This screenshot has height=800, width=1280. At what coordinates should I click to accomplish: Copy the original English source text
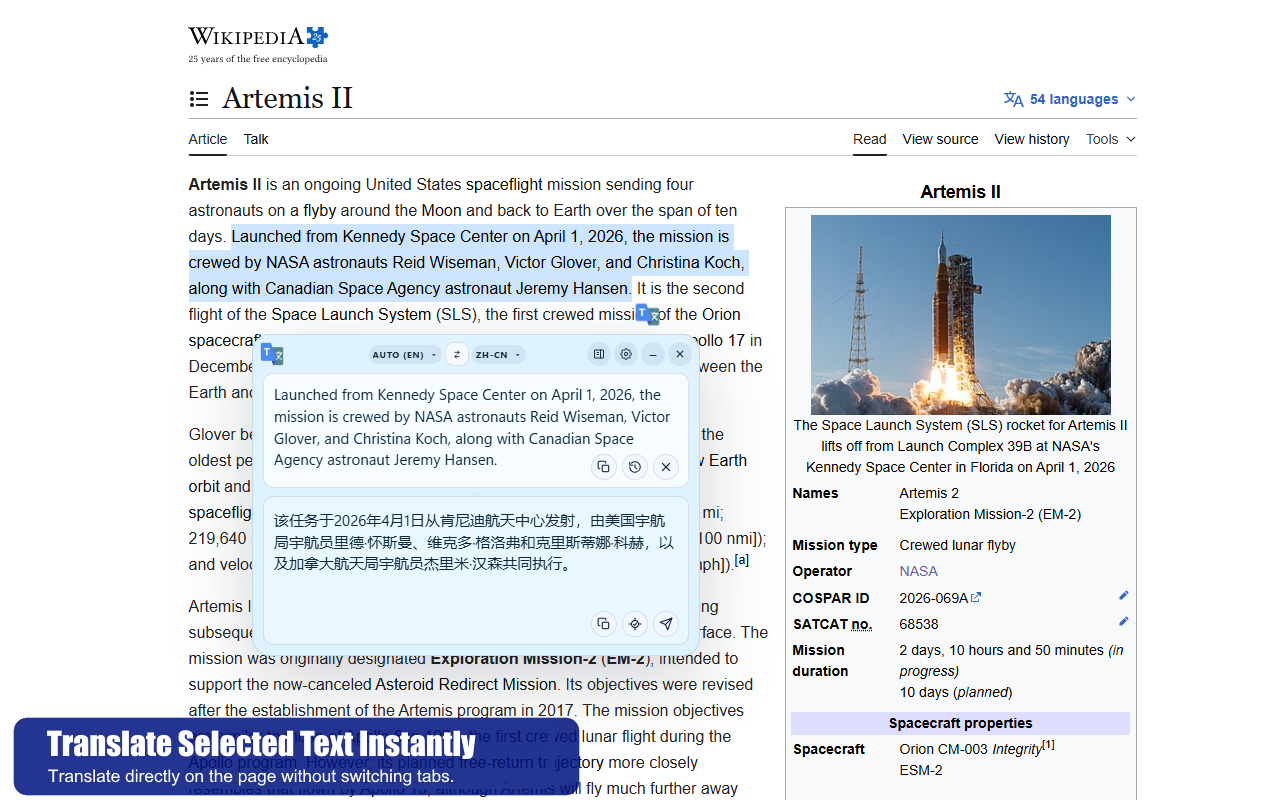[603, 467]
